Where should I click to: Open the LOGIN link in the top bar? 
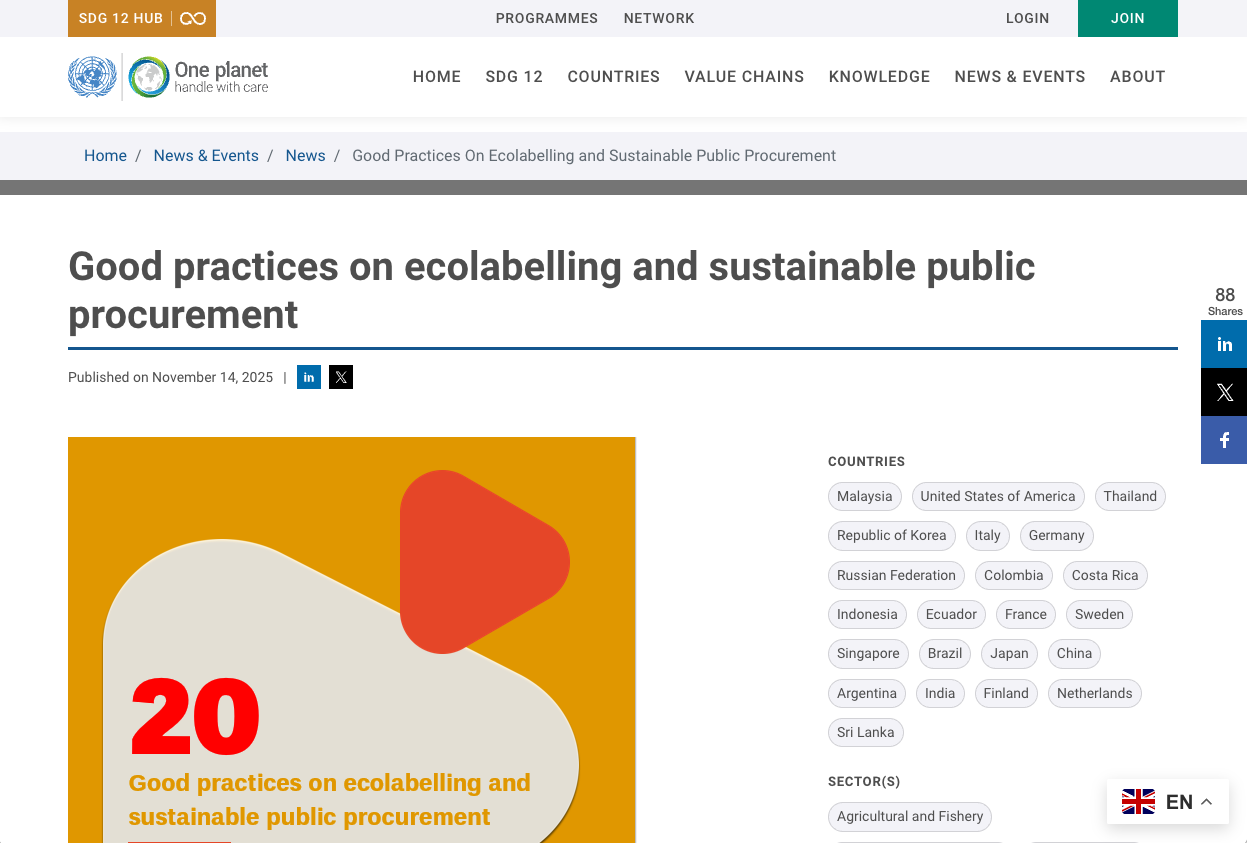click(x=1027, y=18)
